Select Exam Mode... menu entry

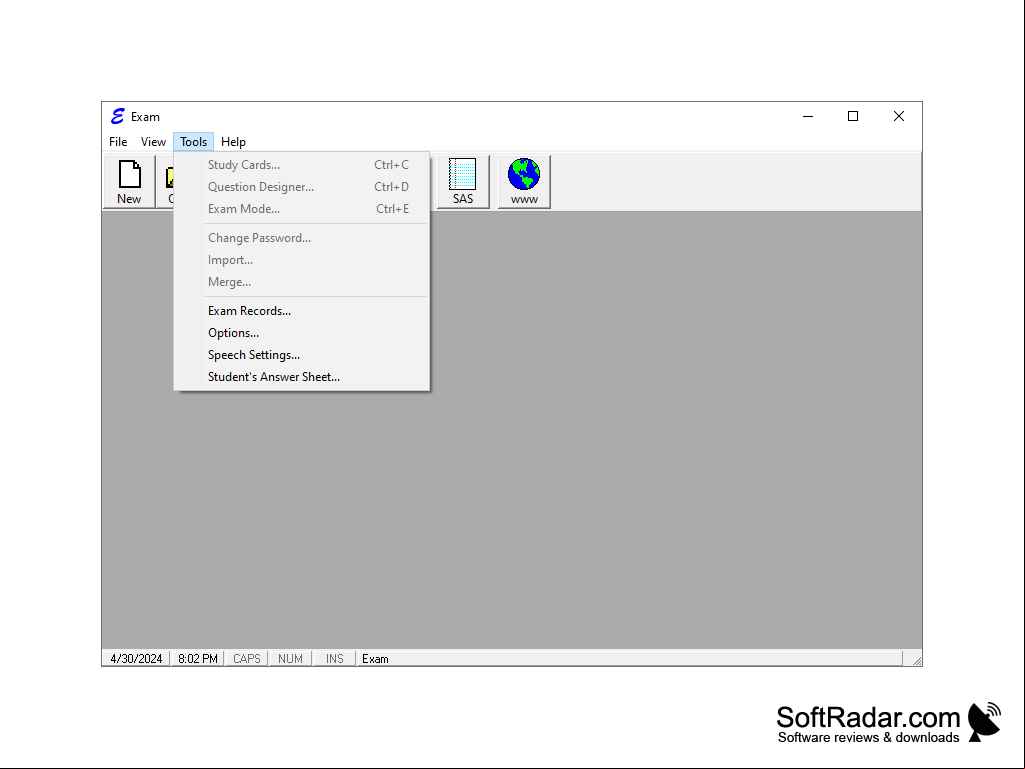(302, 209)
